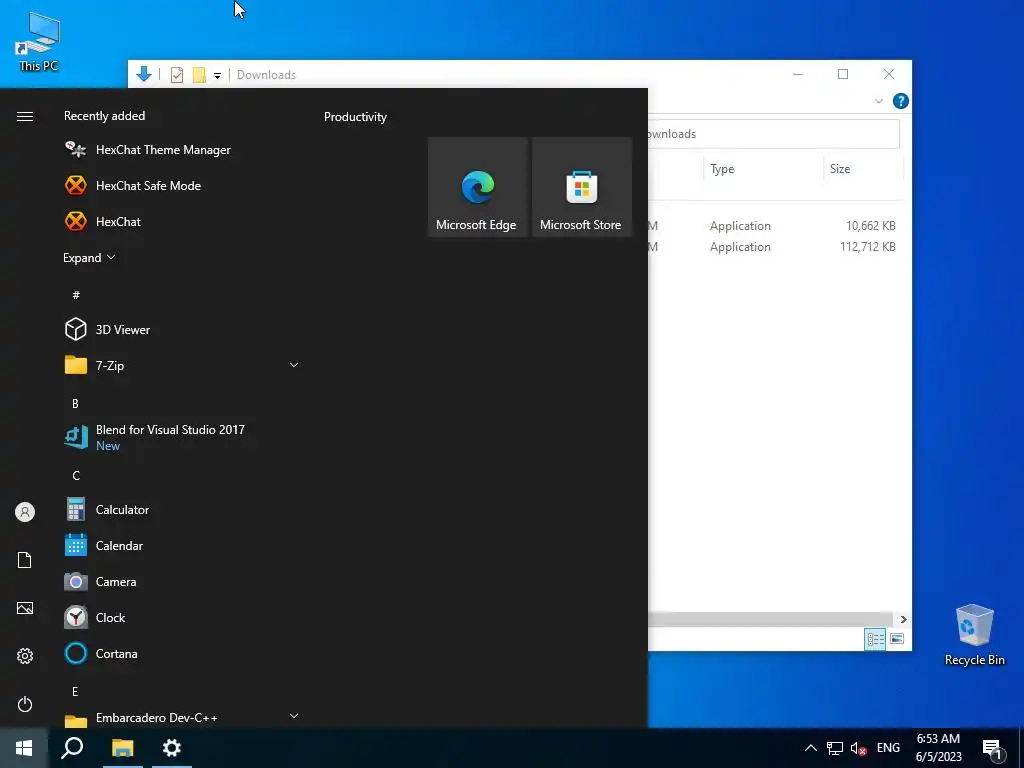Open File Explorer from taskbar

[x=122, y=748]
